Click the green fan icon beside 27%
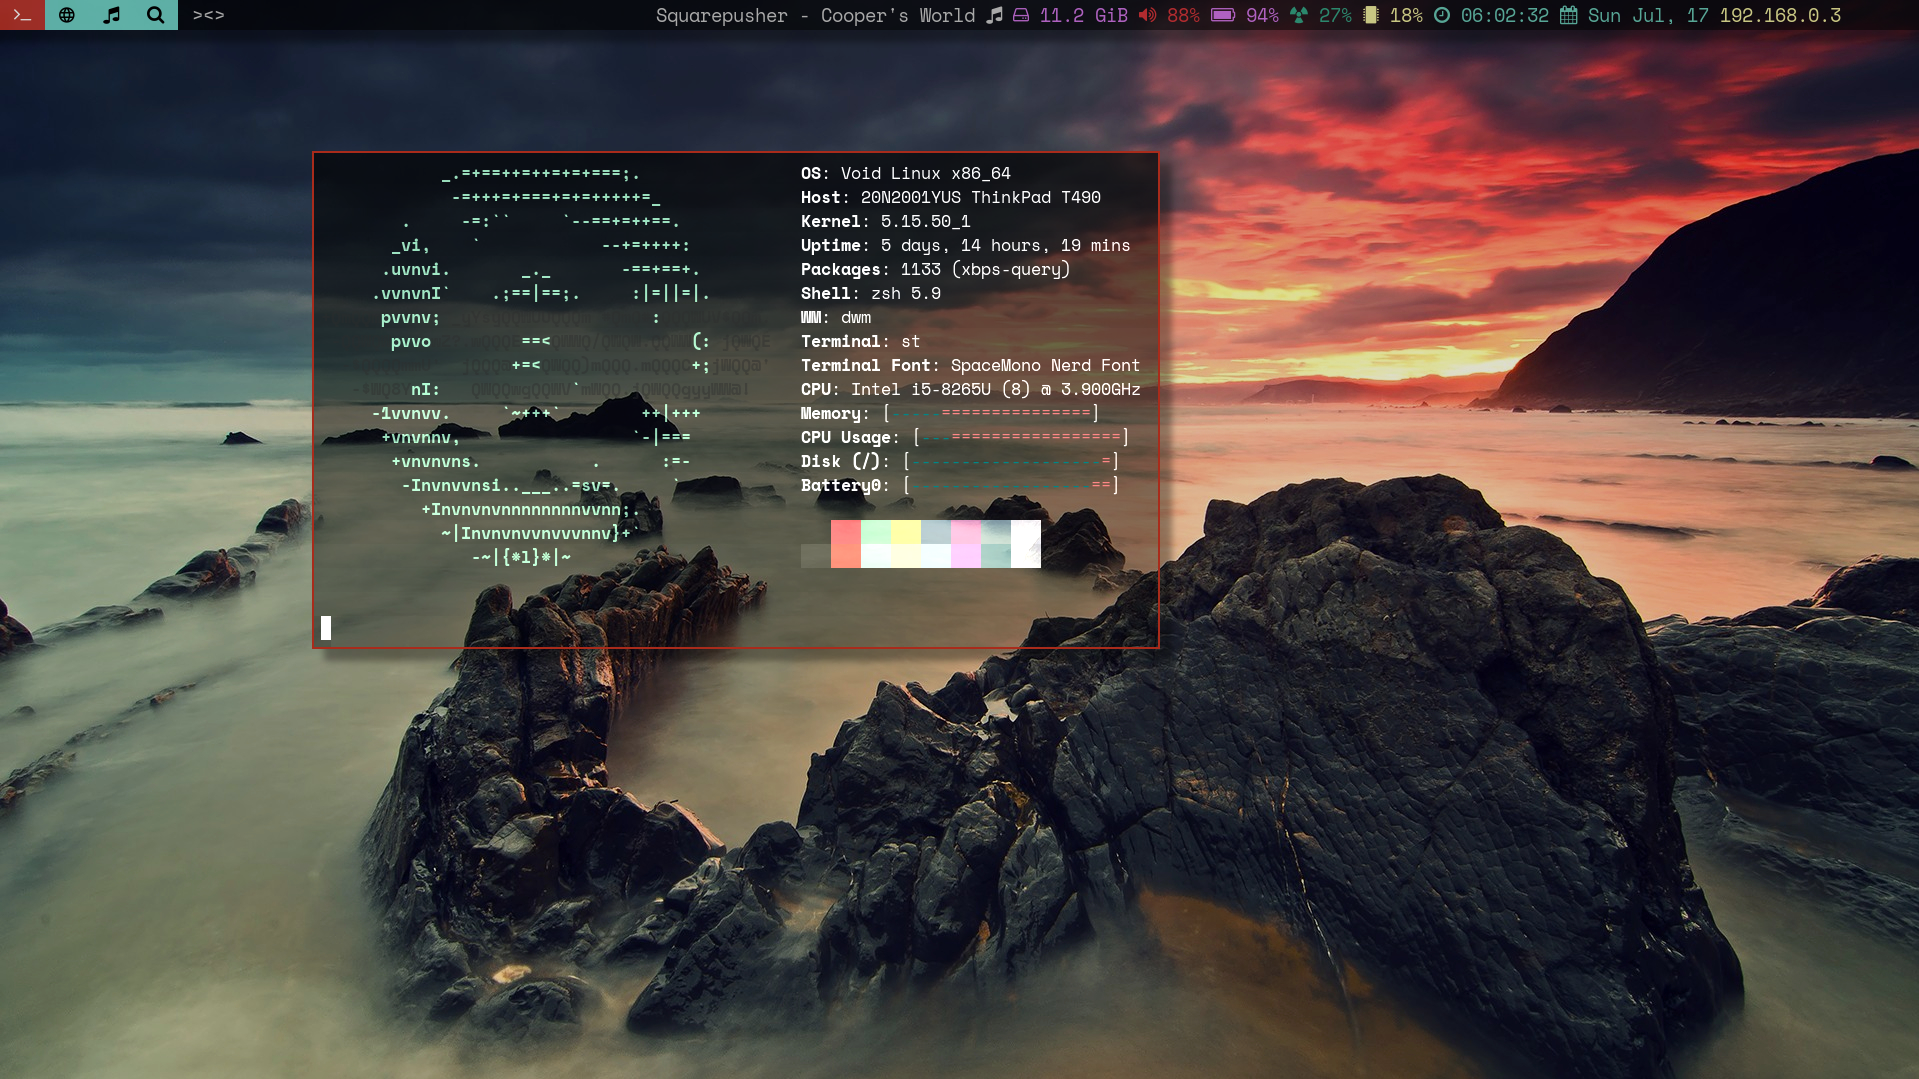The image size is (1919, 1079). (x=1298, y=15)
